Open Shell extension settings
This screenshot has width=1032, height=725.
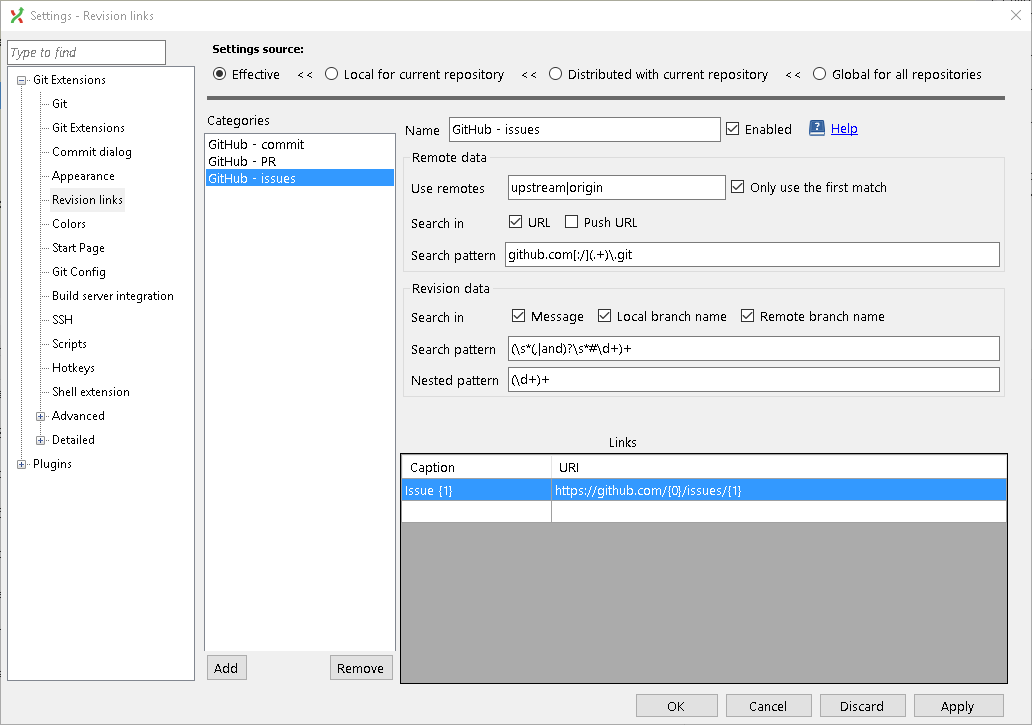[91, 392]
